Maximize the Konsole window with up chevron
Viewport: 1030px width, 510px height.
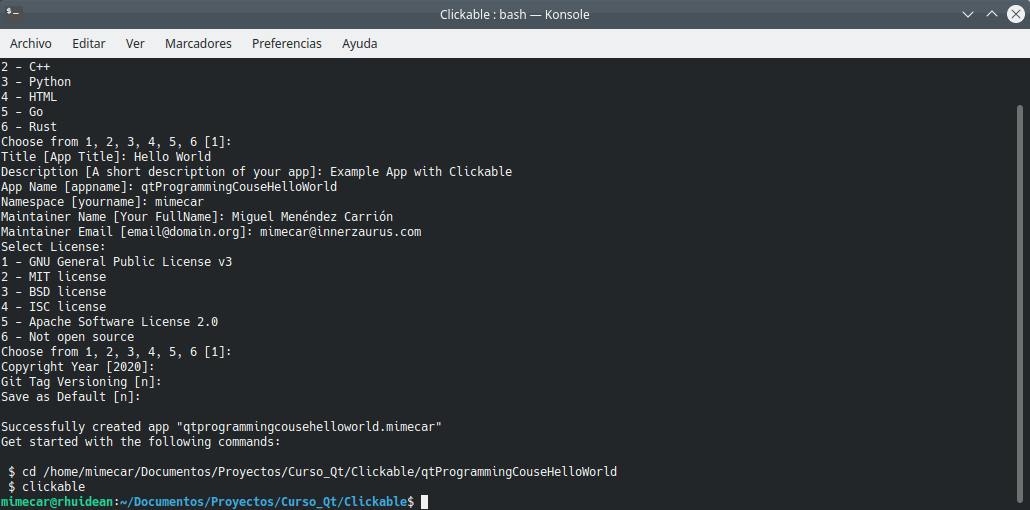tap(991, 14)
